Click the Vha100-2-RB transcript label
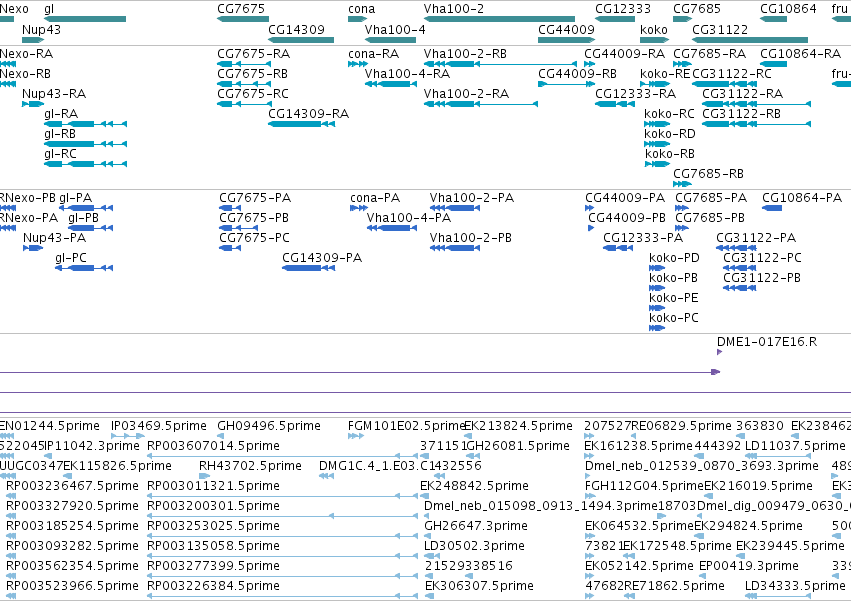 465,54
